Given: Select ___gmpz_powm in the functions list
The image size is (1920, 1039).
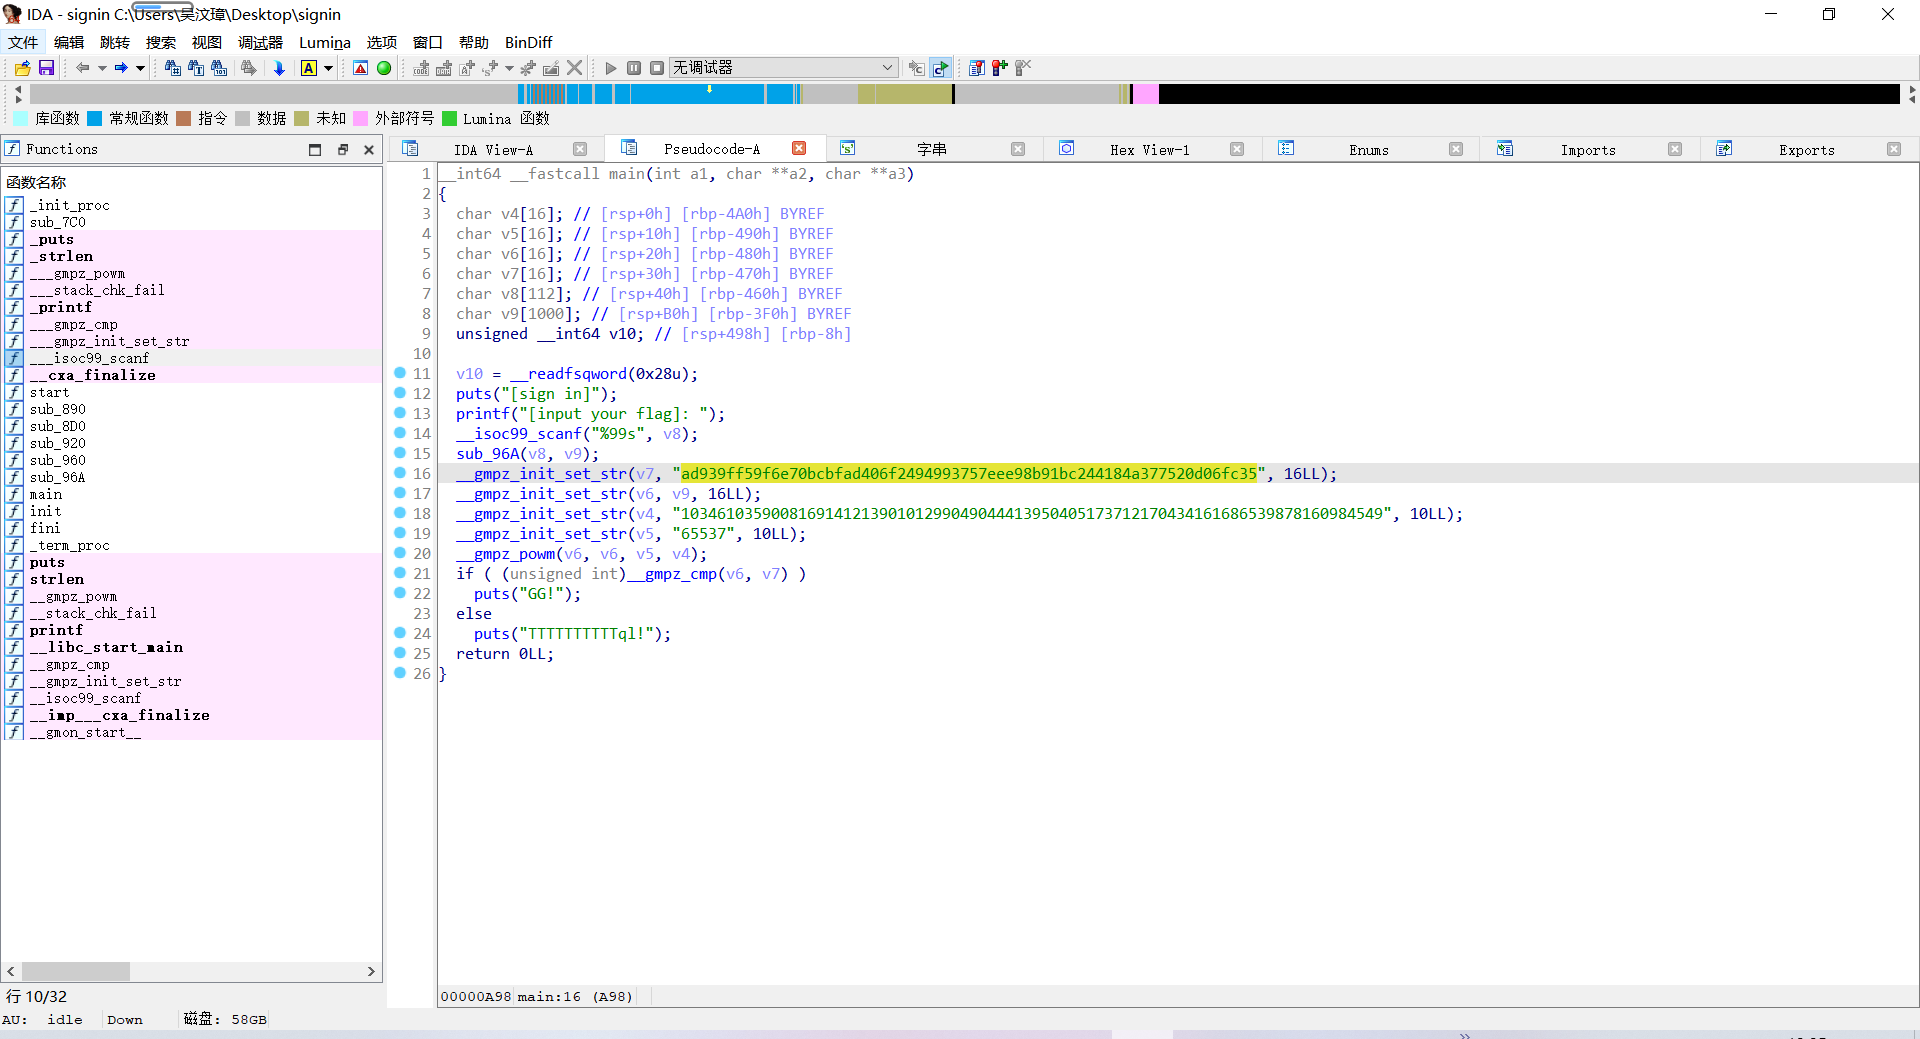Looking at the screenshot, I should (x=77, y=273).
